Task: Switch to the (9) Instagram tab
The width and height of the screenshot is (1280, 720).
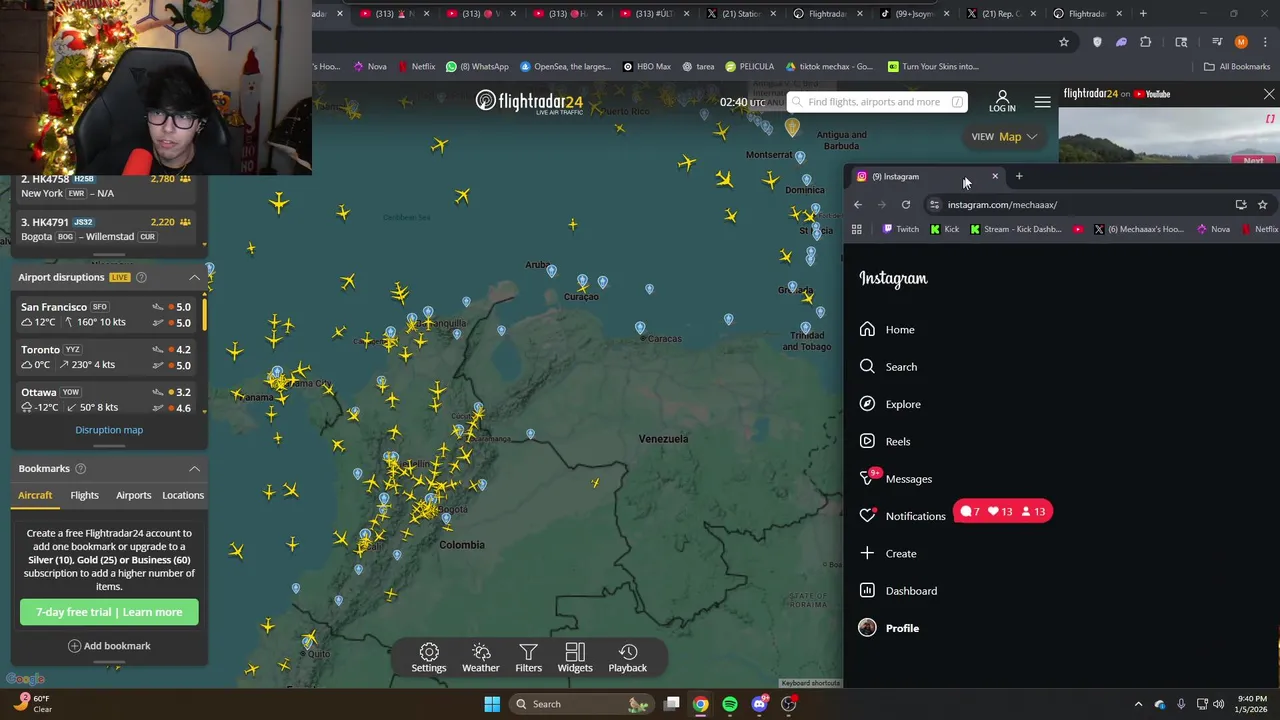Action: pyautogui.click(x=926, y=177)
